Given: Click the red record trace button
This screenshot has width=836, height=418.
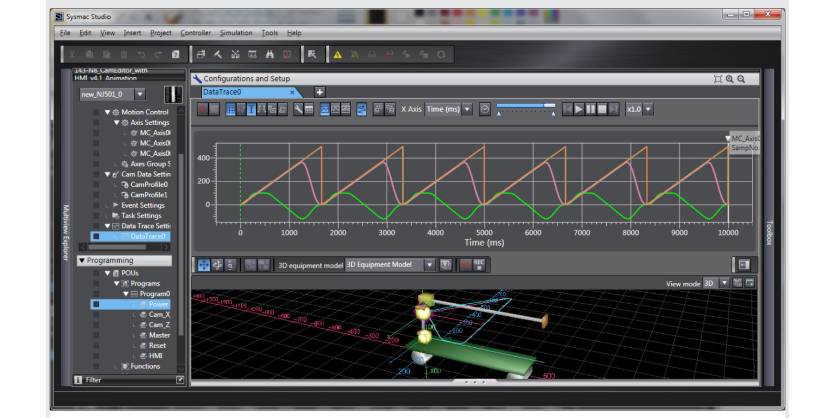Looking at the screenshot, I should click(202, 109).
